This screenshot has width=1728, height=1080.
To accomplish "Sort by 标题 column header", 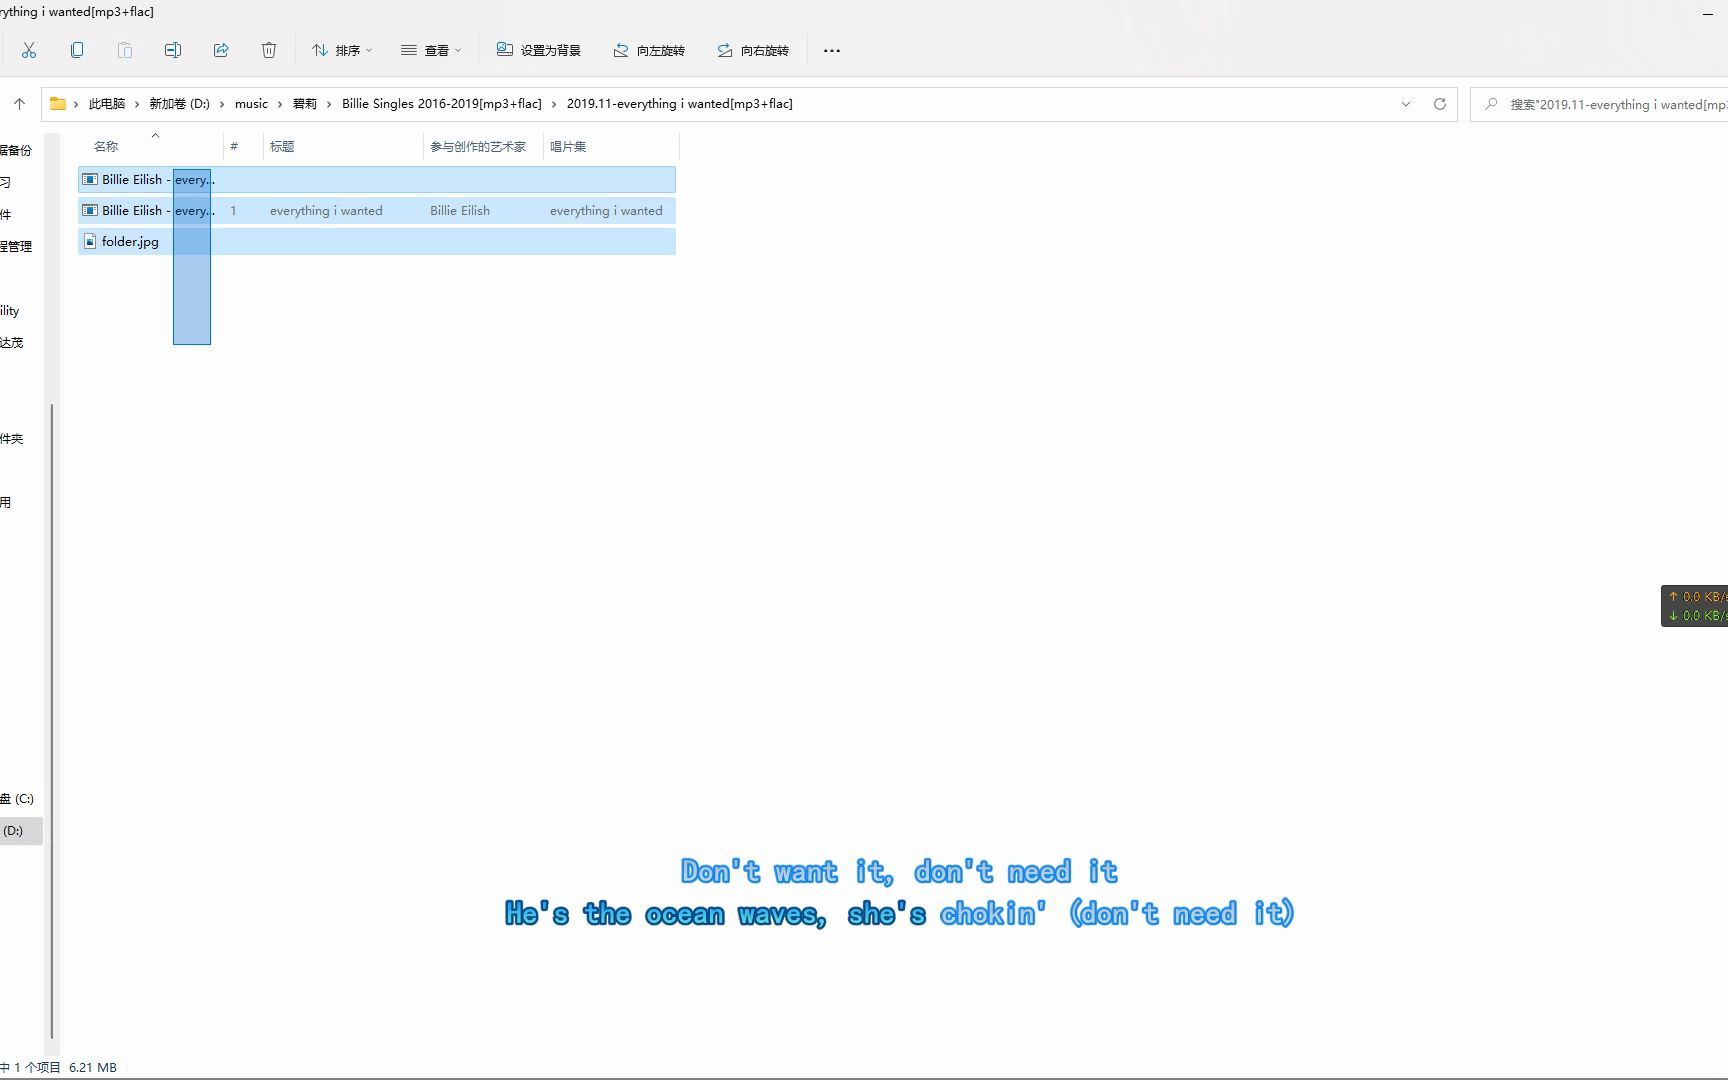I will point(343,146).
